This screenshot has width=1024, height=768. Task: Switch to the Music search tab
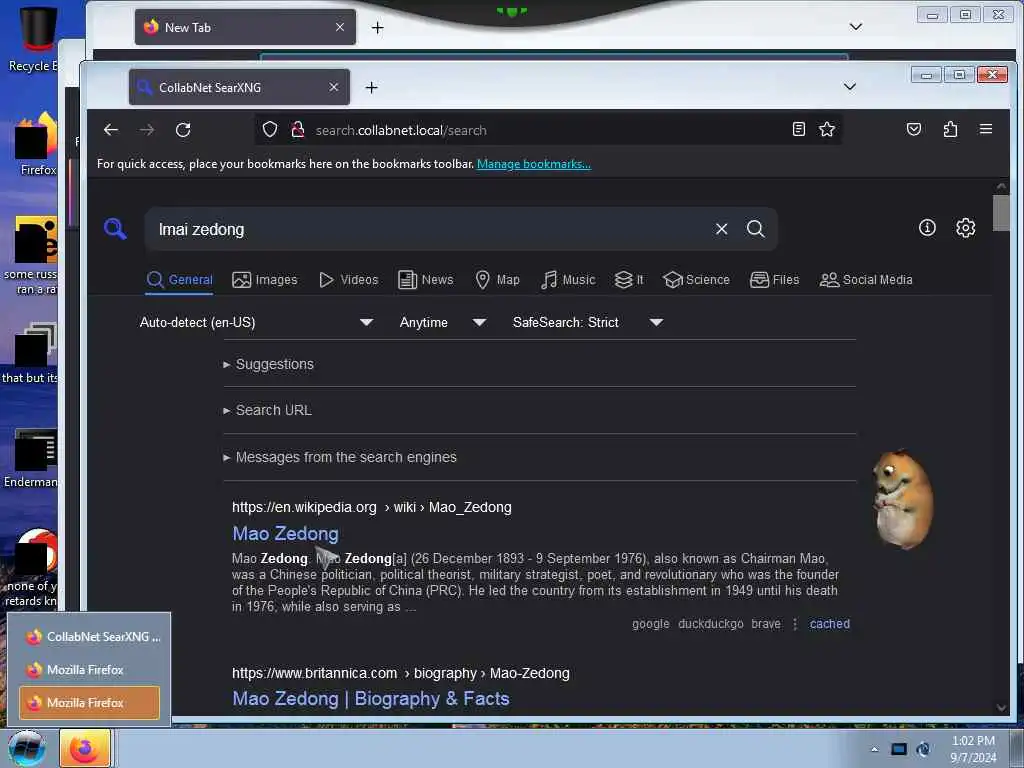pyautogui.click(x=568, y=280)
